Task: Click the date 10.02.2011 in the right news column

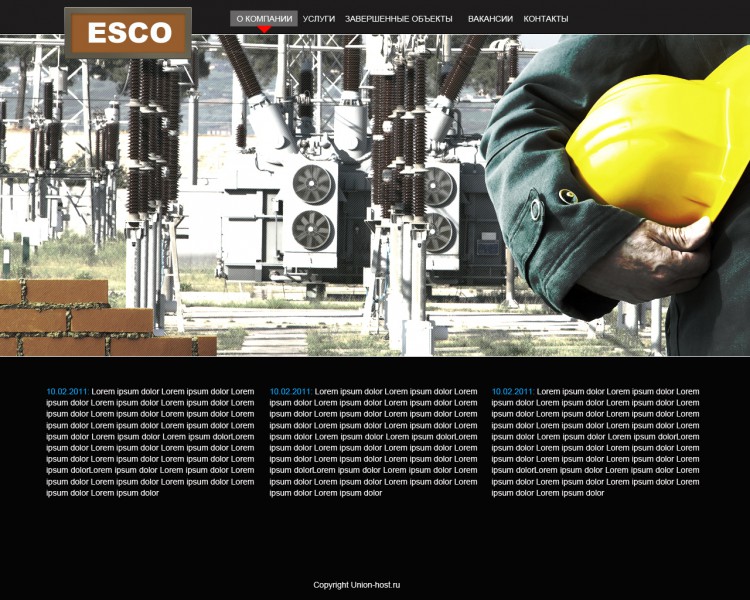Action: click(513, 391)
